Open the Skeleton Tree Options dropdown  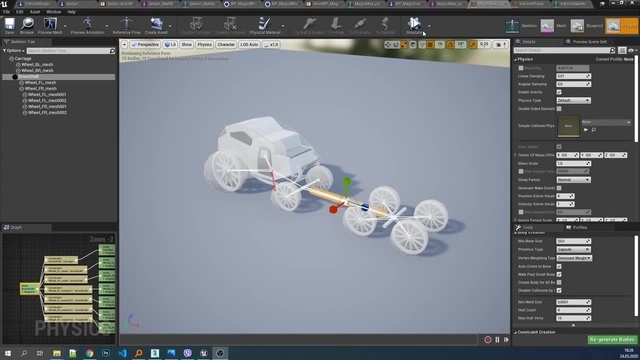14,51
